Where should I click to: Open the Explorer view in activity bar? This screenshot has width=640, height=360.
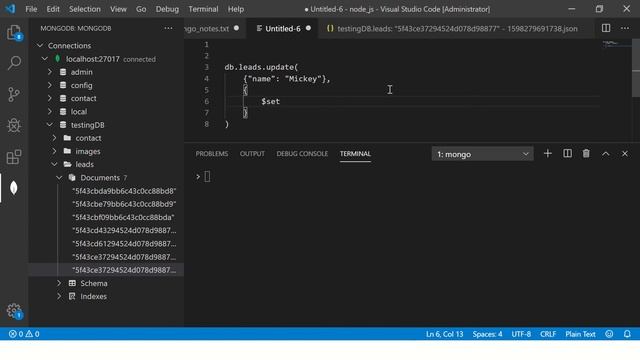pos(14,32)
